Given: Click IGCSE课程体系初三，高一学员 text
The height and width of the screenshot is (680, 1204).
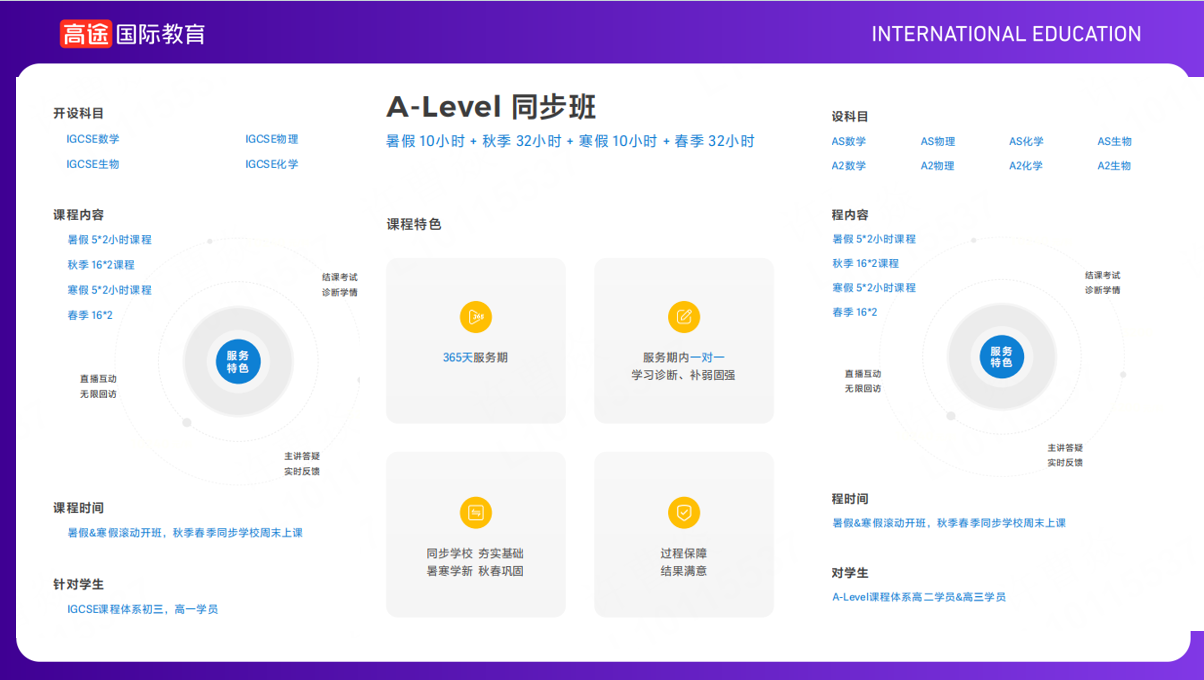Looking at the screenshot, I should [x=142, y=608].
